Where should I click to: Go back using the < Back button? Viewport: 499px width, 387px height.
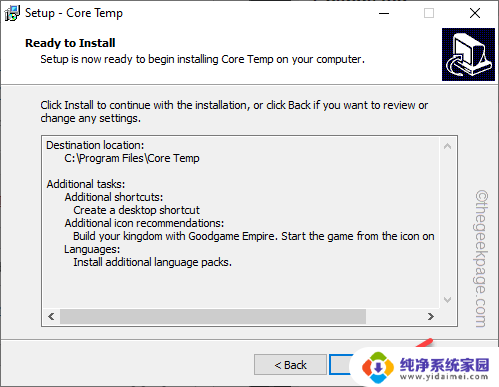pos(290,365)
